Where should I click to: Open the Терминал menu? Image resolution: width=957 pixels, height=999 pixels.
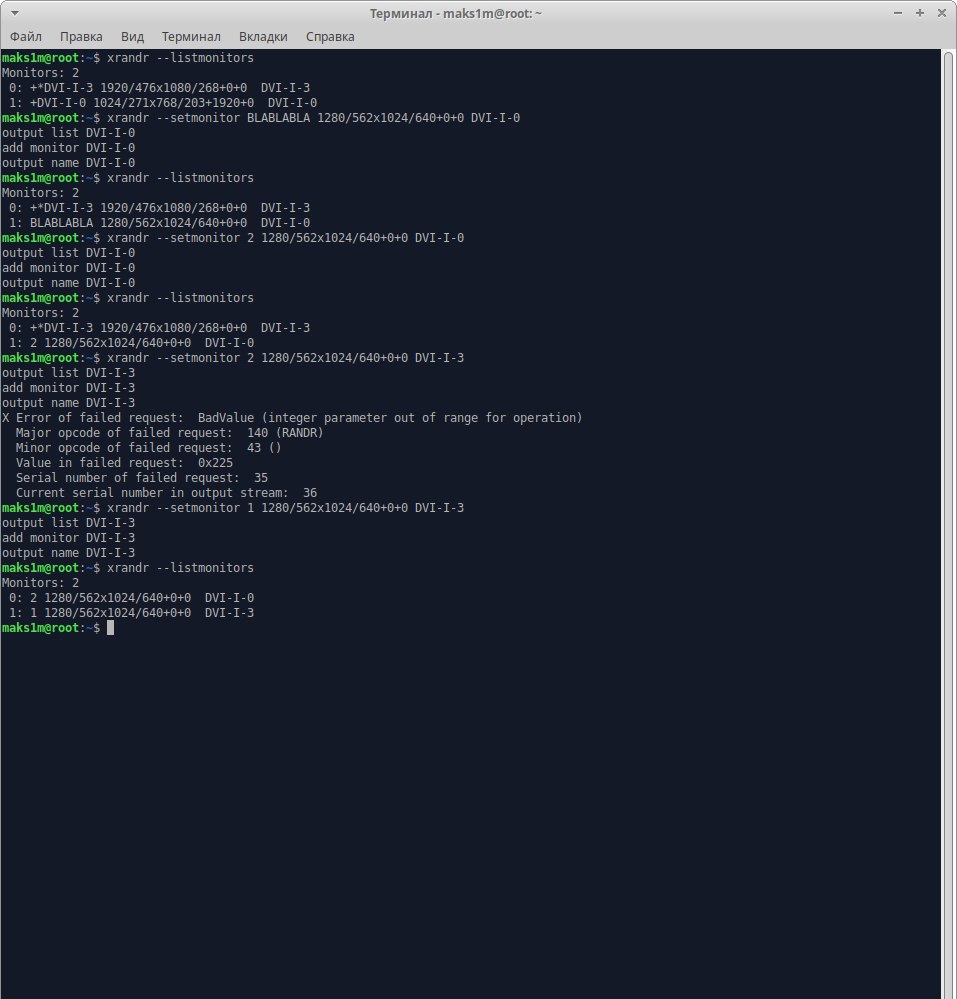(x=191, y=36)
